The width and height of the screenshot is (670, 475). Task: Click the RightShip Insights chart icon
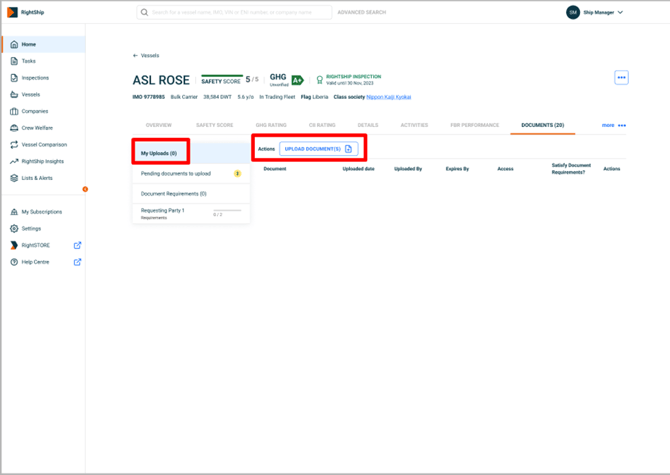pyautogui.click(x=14, y=161)
